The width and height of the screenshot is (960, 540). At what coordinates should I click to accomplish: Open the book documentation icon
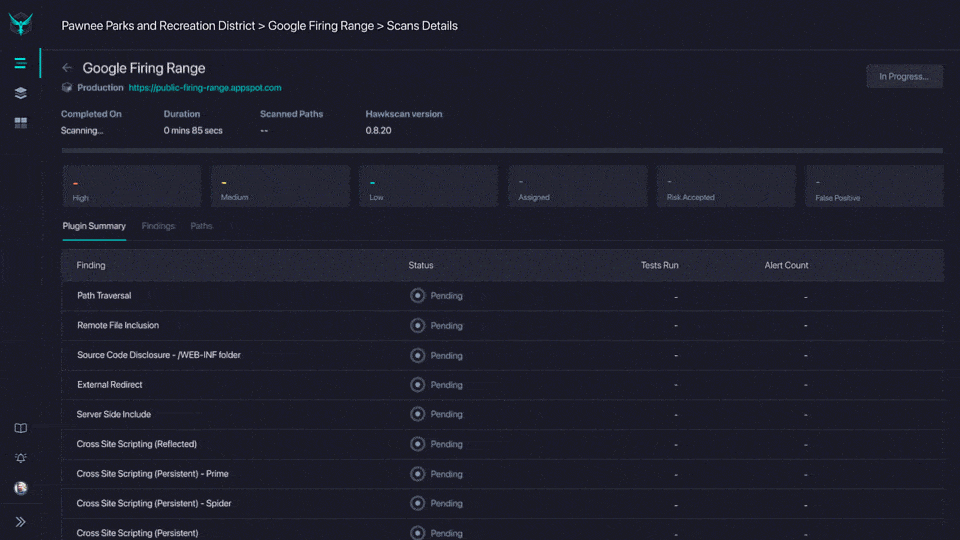pos(21,428)
